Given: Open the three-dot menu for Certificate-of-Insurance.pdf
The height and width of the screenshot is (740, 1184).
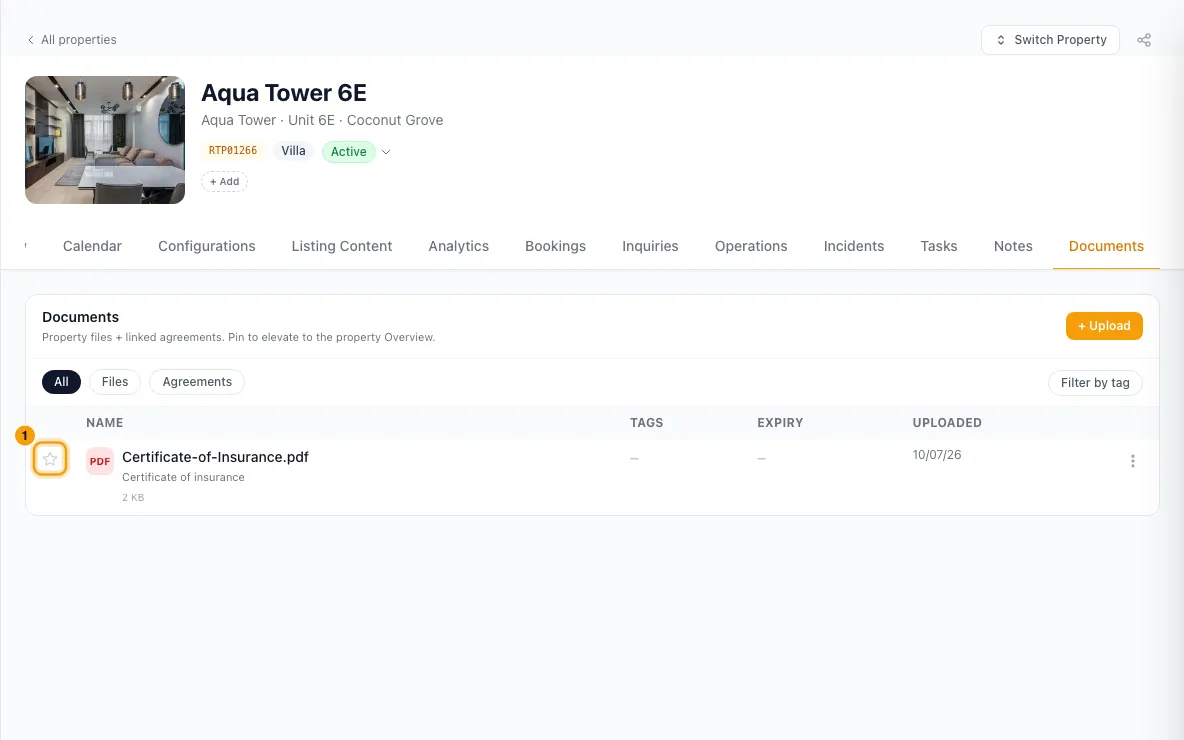Looking at the screenshot, I should [x=1133, y=461].
